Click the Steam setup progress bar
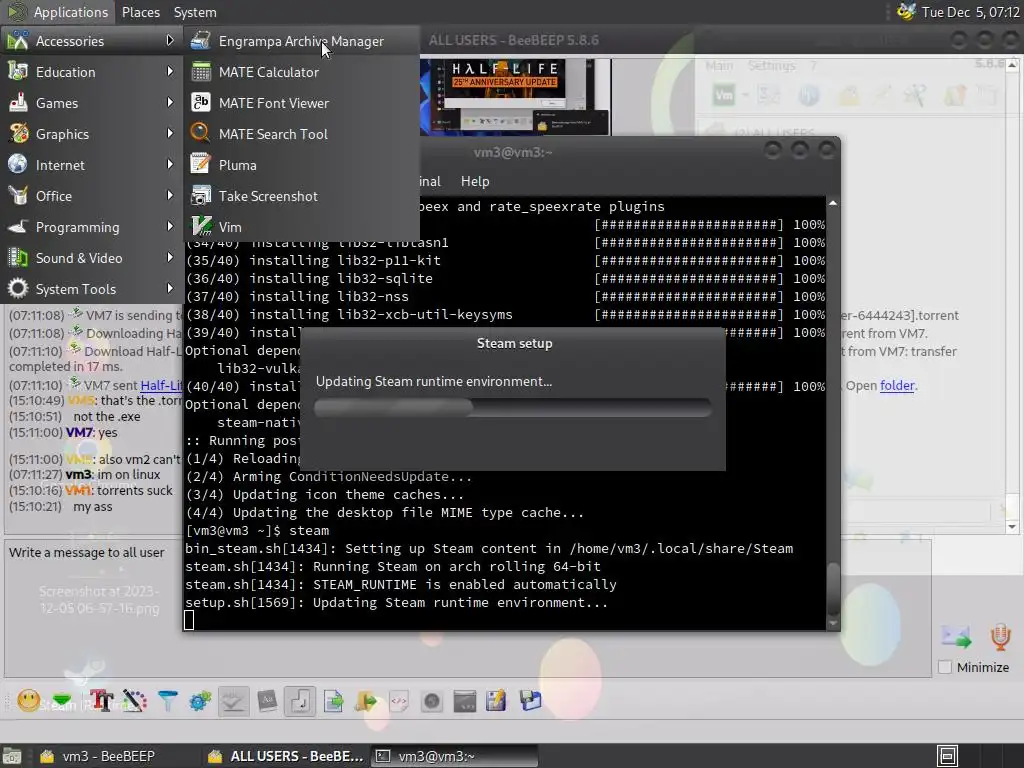This screenshot has width=1024, height=768. pyautogui.click(x=513, y=408)
